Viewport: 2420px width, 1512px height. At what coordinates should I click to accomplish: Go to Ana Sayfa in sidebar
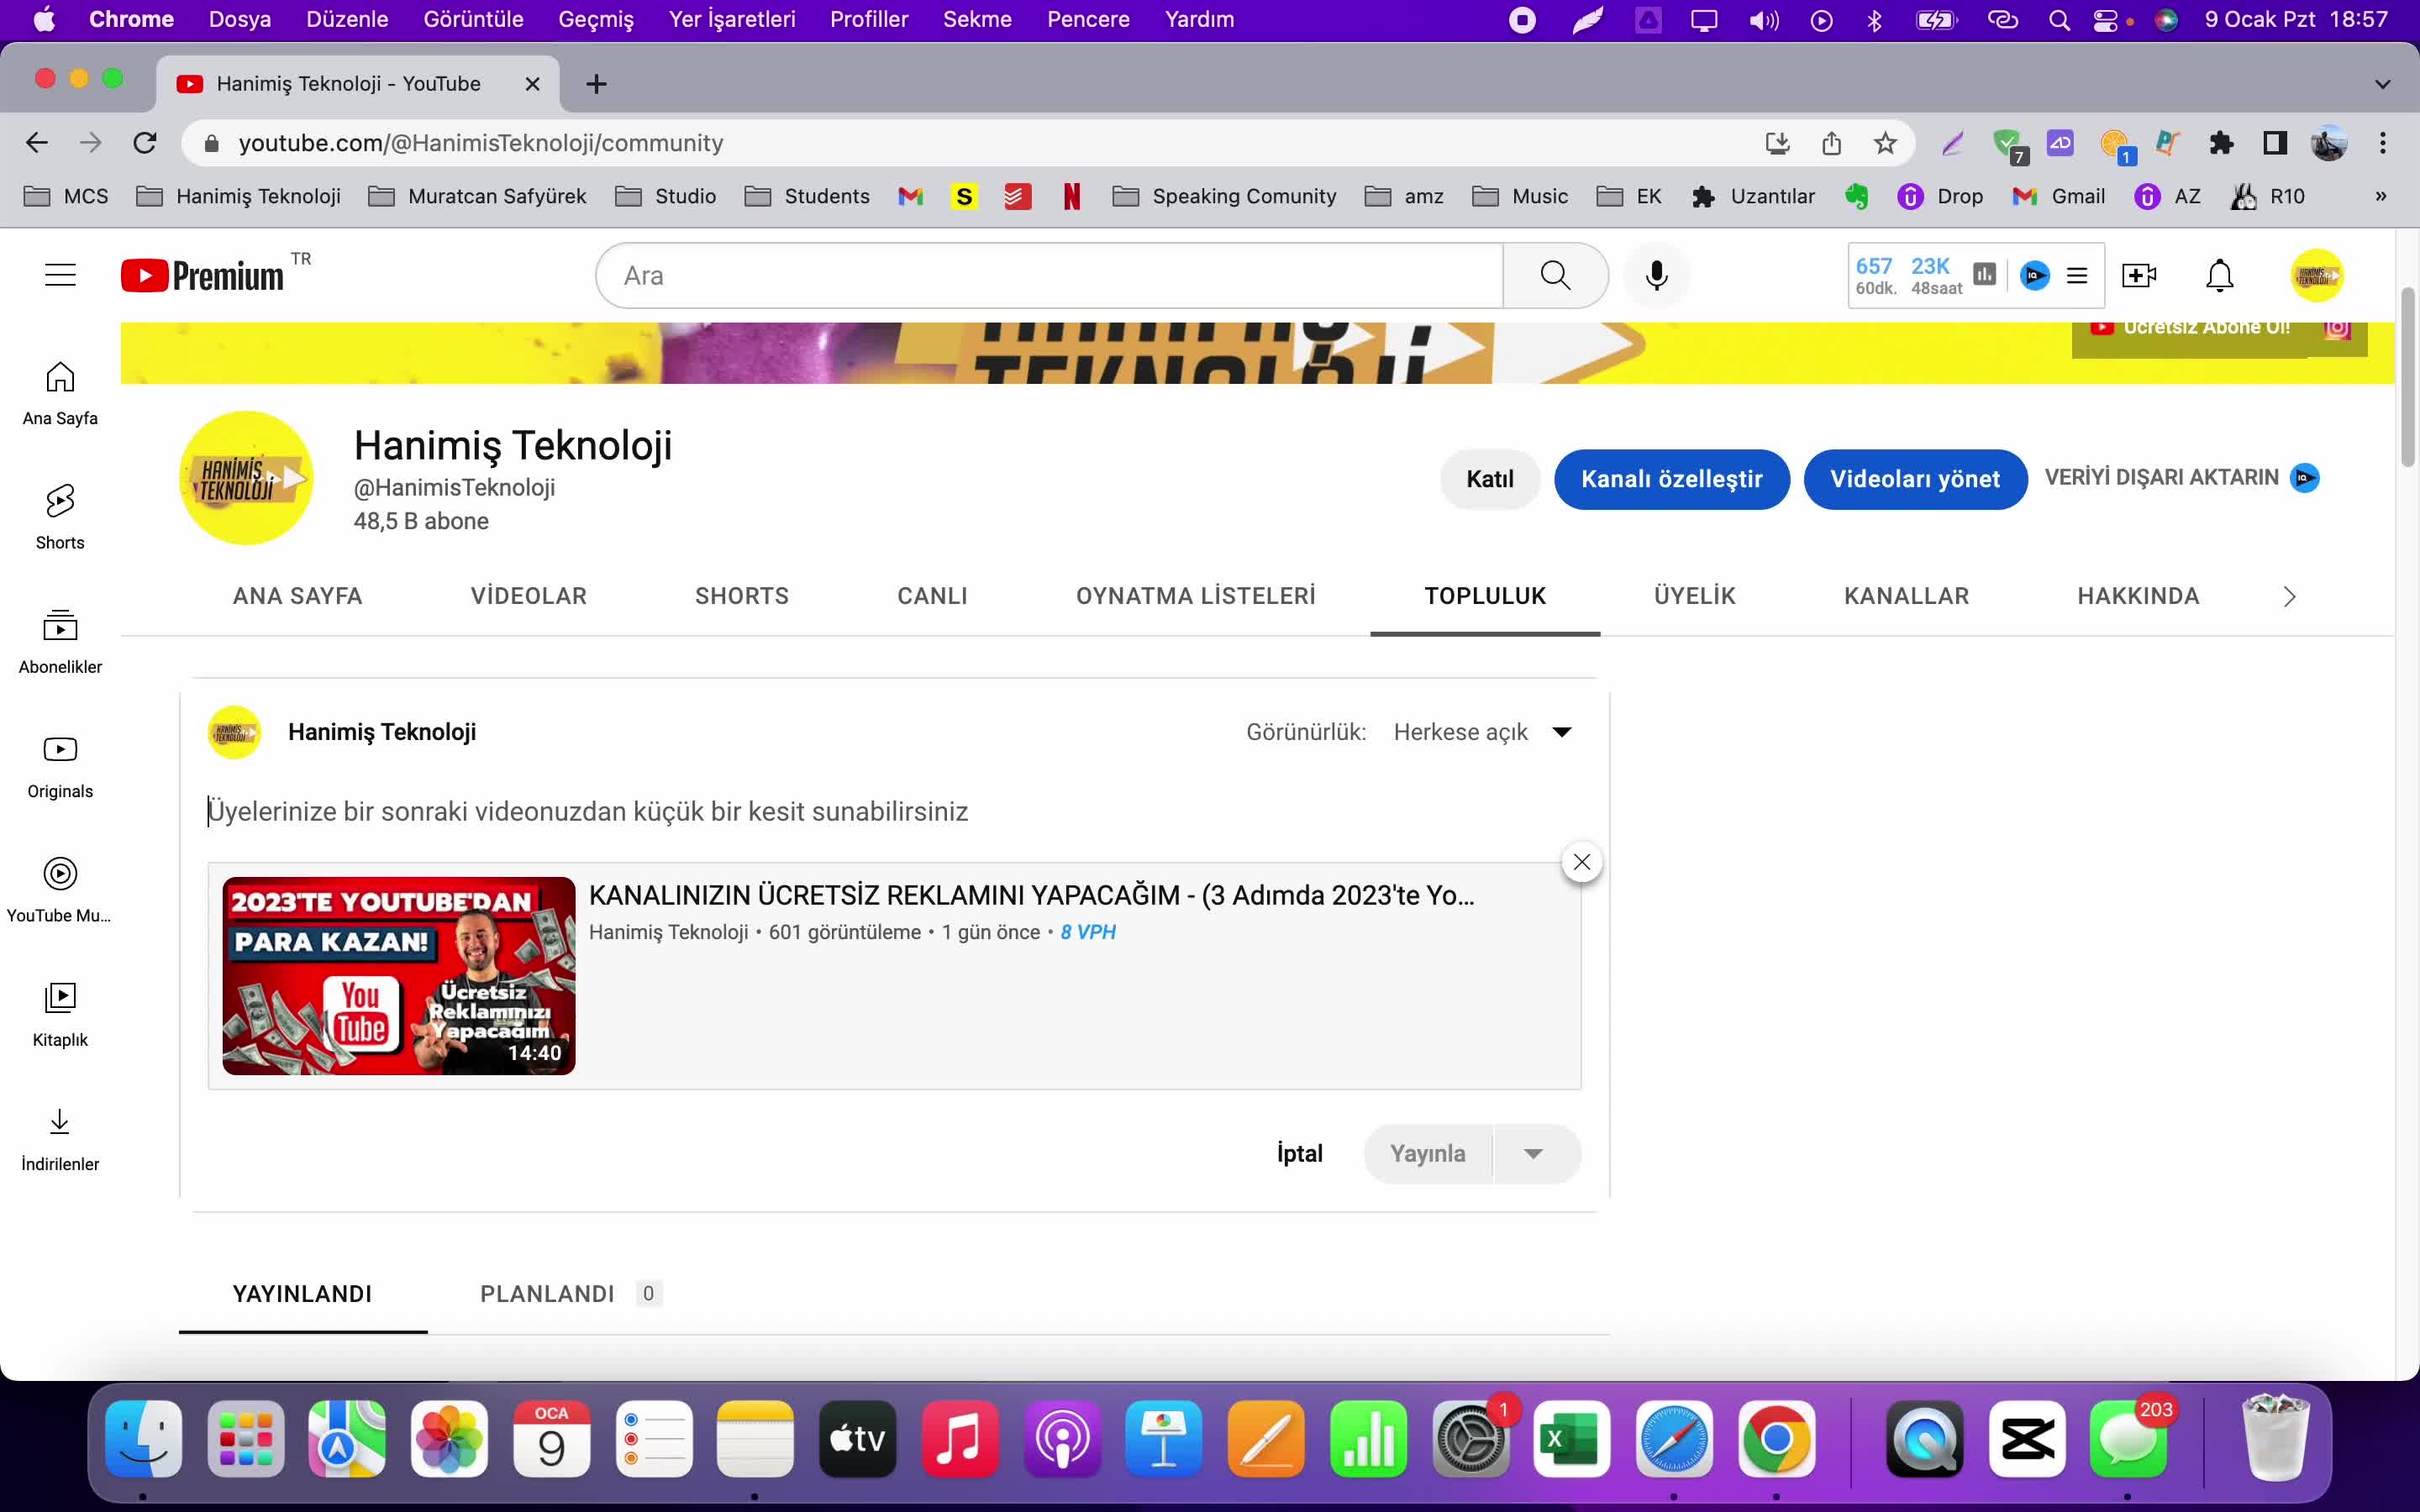click(60, 394)
